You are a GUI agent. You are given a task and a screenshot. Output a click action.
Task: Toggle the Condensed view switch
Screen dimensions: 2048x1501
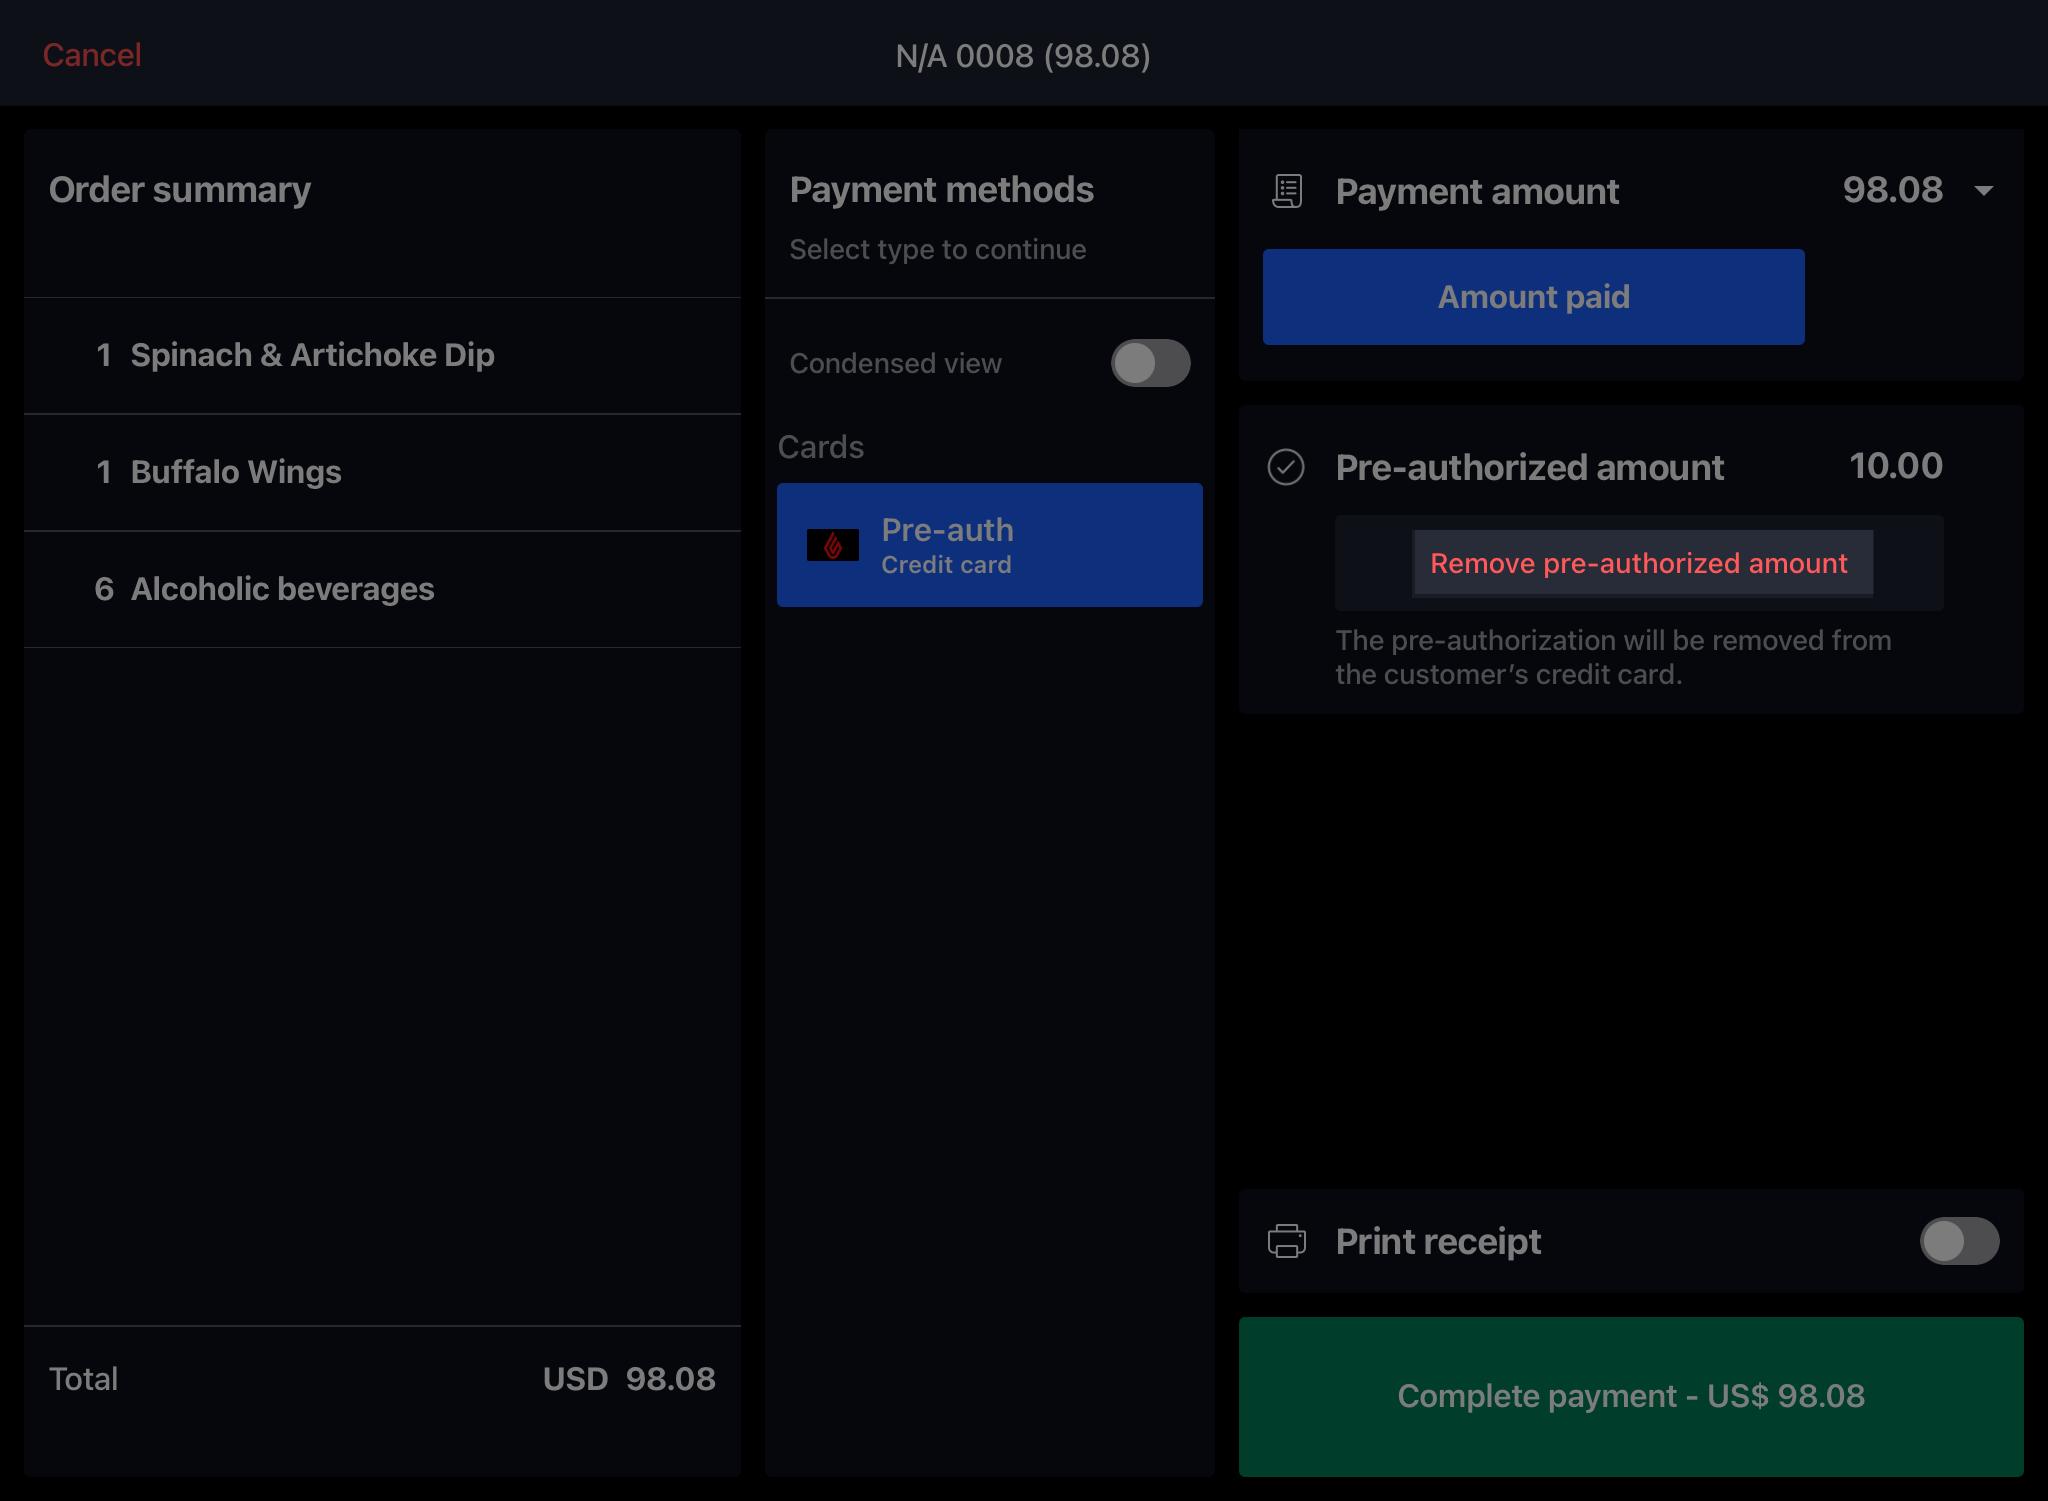coord(1150,363)
